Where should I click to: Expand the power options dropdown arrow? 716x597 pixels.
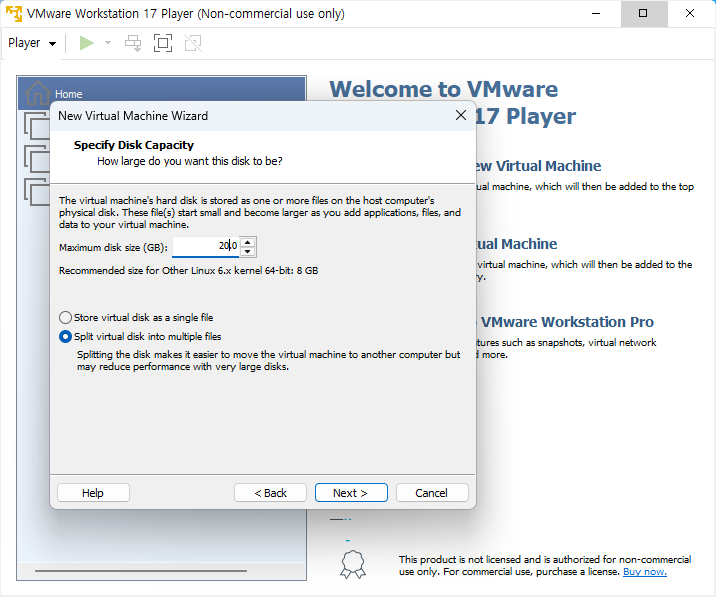click(x=108, y=43)
